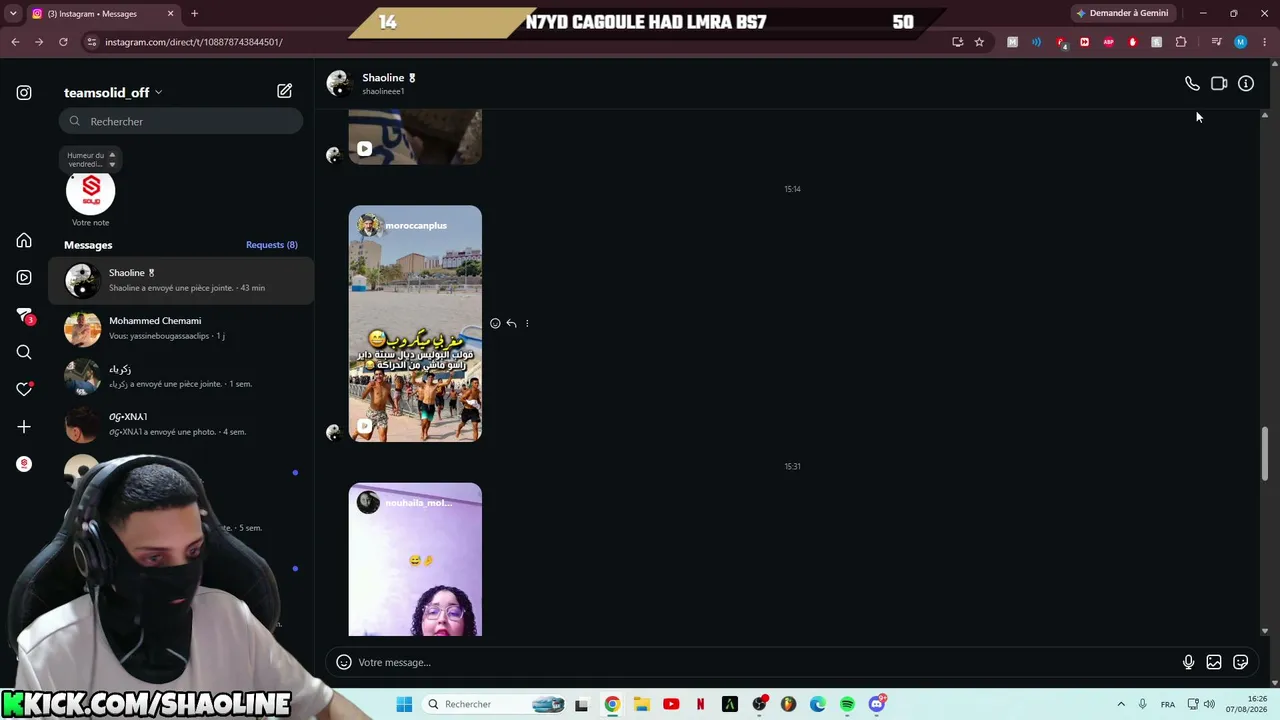This screenshot has width=1280, height=720.
Task: Open Shaoline conversation in list
Action: coord(181,280)
